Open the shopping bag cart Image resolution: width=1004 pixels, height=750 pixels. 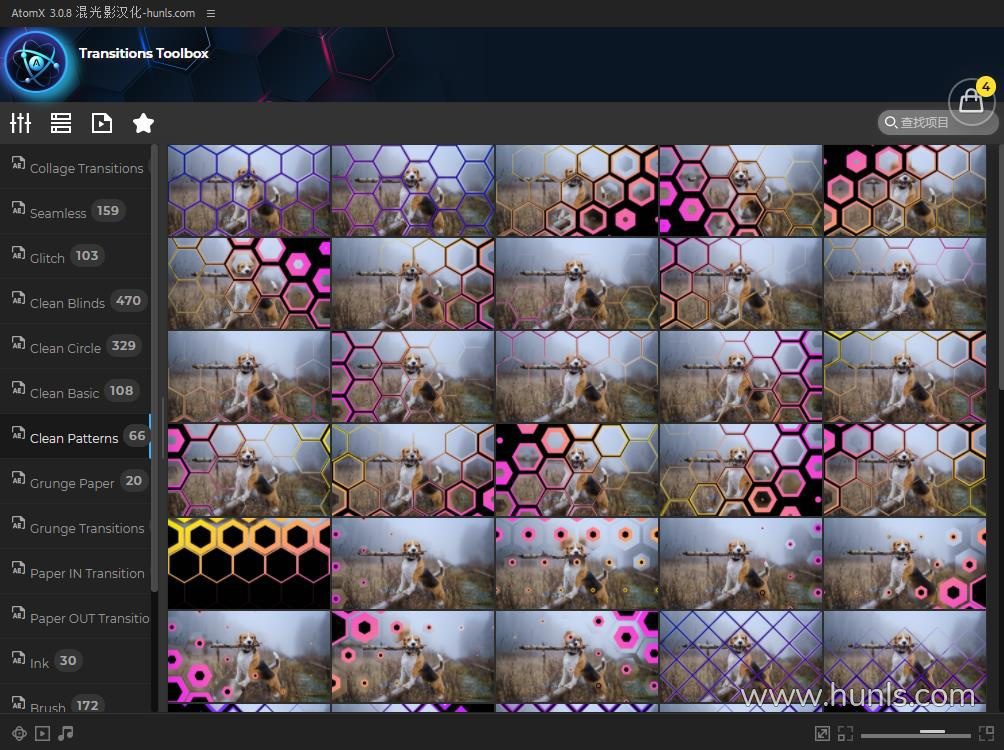tap(971, 101)
